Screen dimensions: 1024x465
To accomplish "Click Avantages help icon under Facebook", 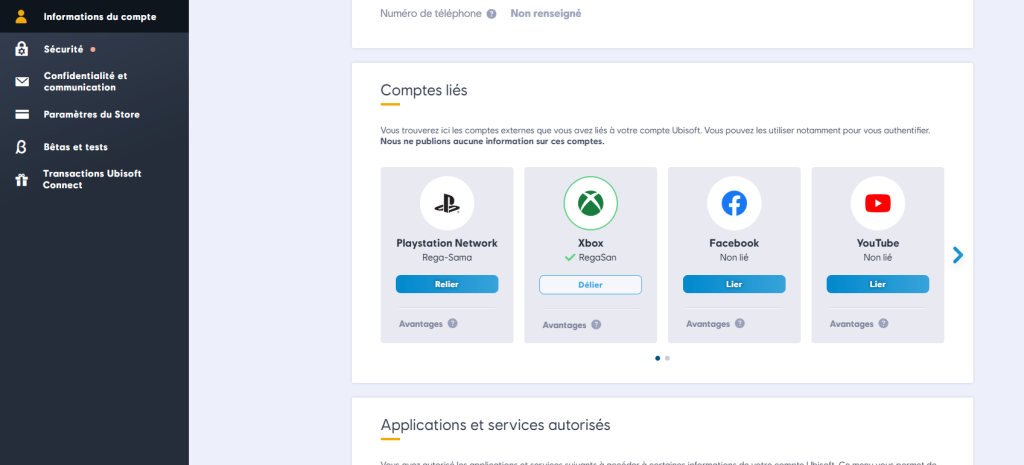I will 740,324.
